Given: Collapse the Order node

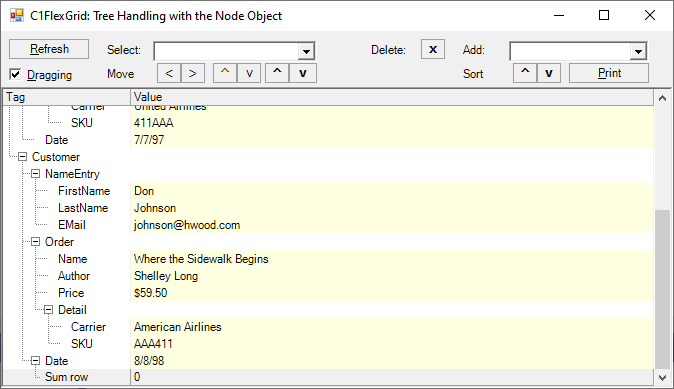Looking at the screenshot, I should (36, 242).
